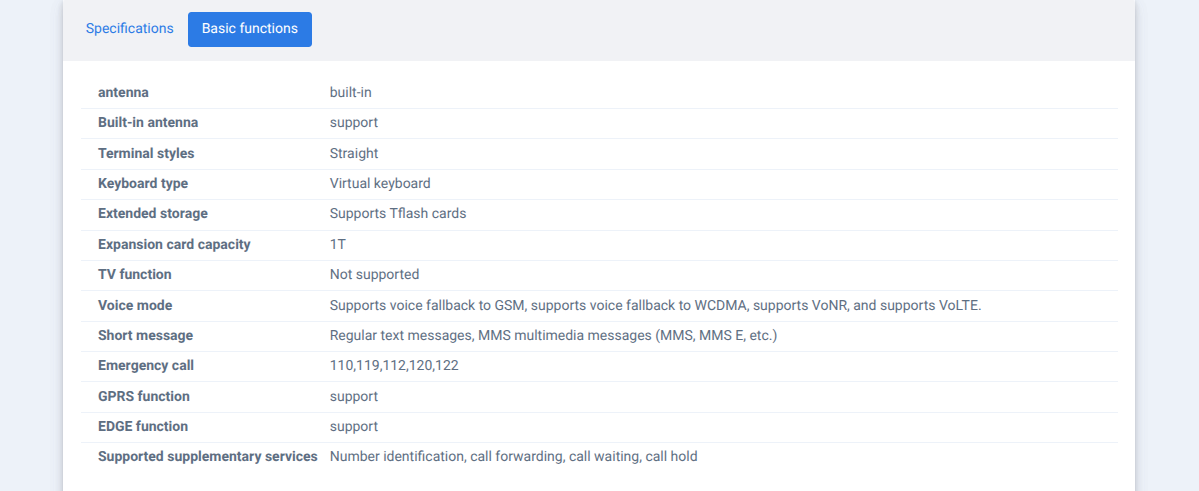Click the 'Built-in antenna' label
This screenshot has height=491, width=1199.
tap(148, 123)
